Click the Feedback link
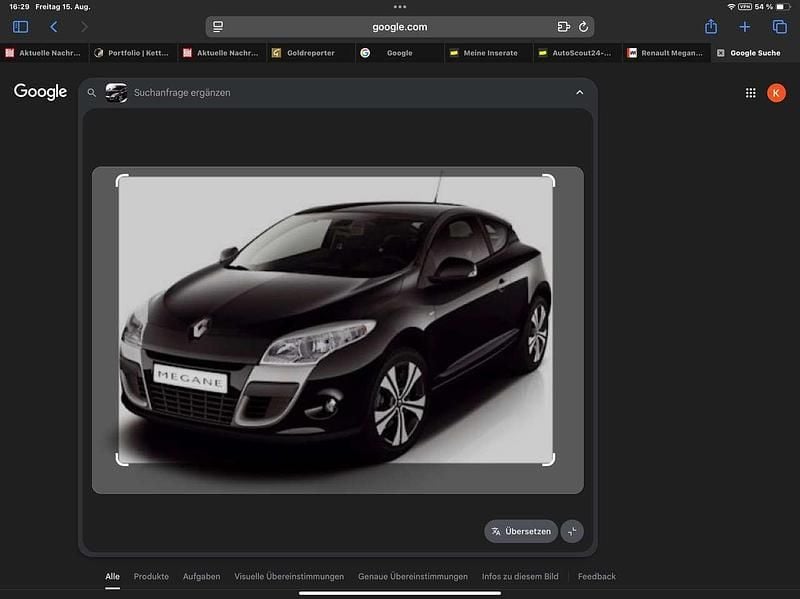The width and height of the screenshot is (800, 599). tap(596, 576)
